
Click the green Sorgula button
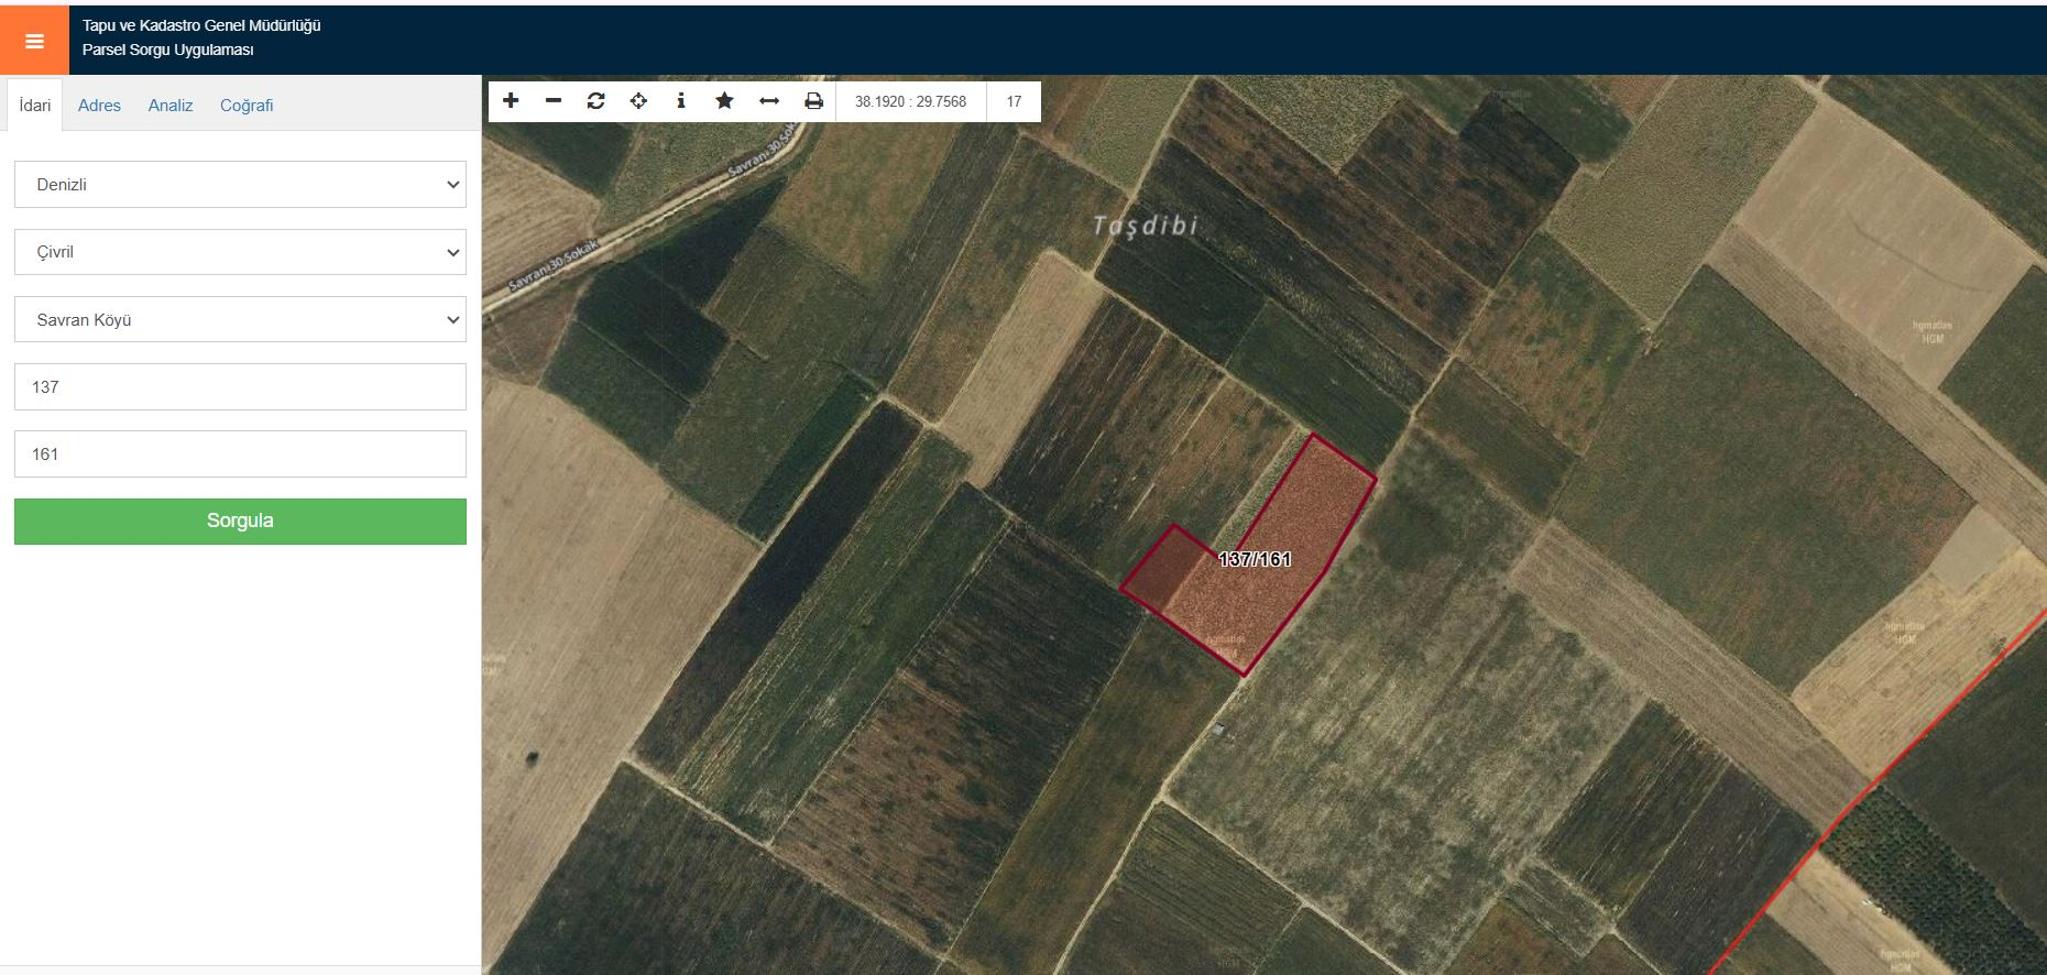(240, 521)
